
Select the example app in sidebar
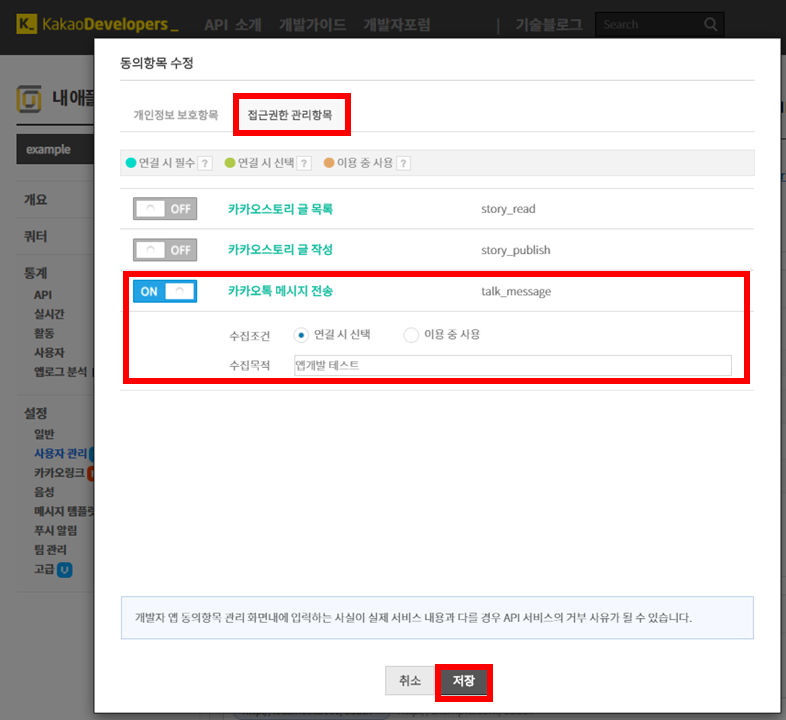[x=55, y=149]
